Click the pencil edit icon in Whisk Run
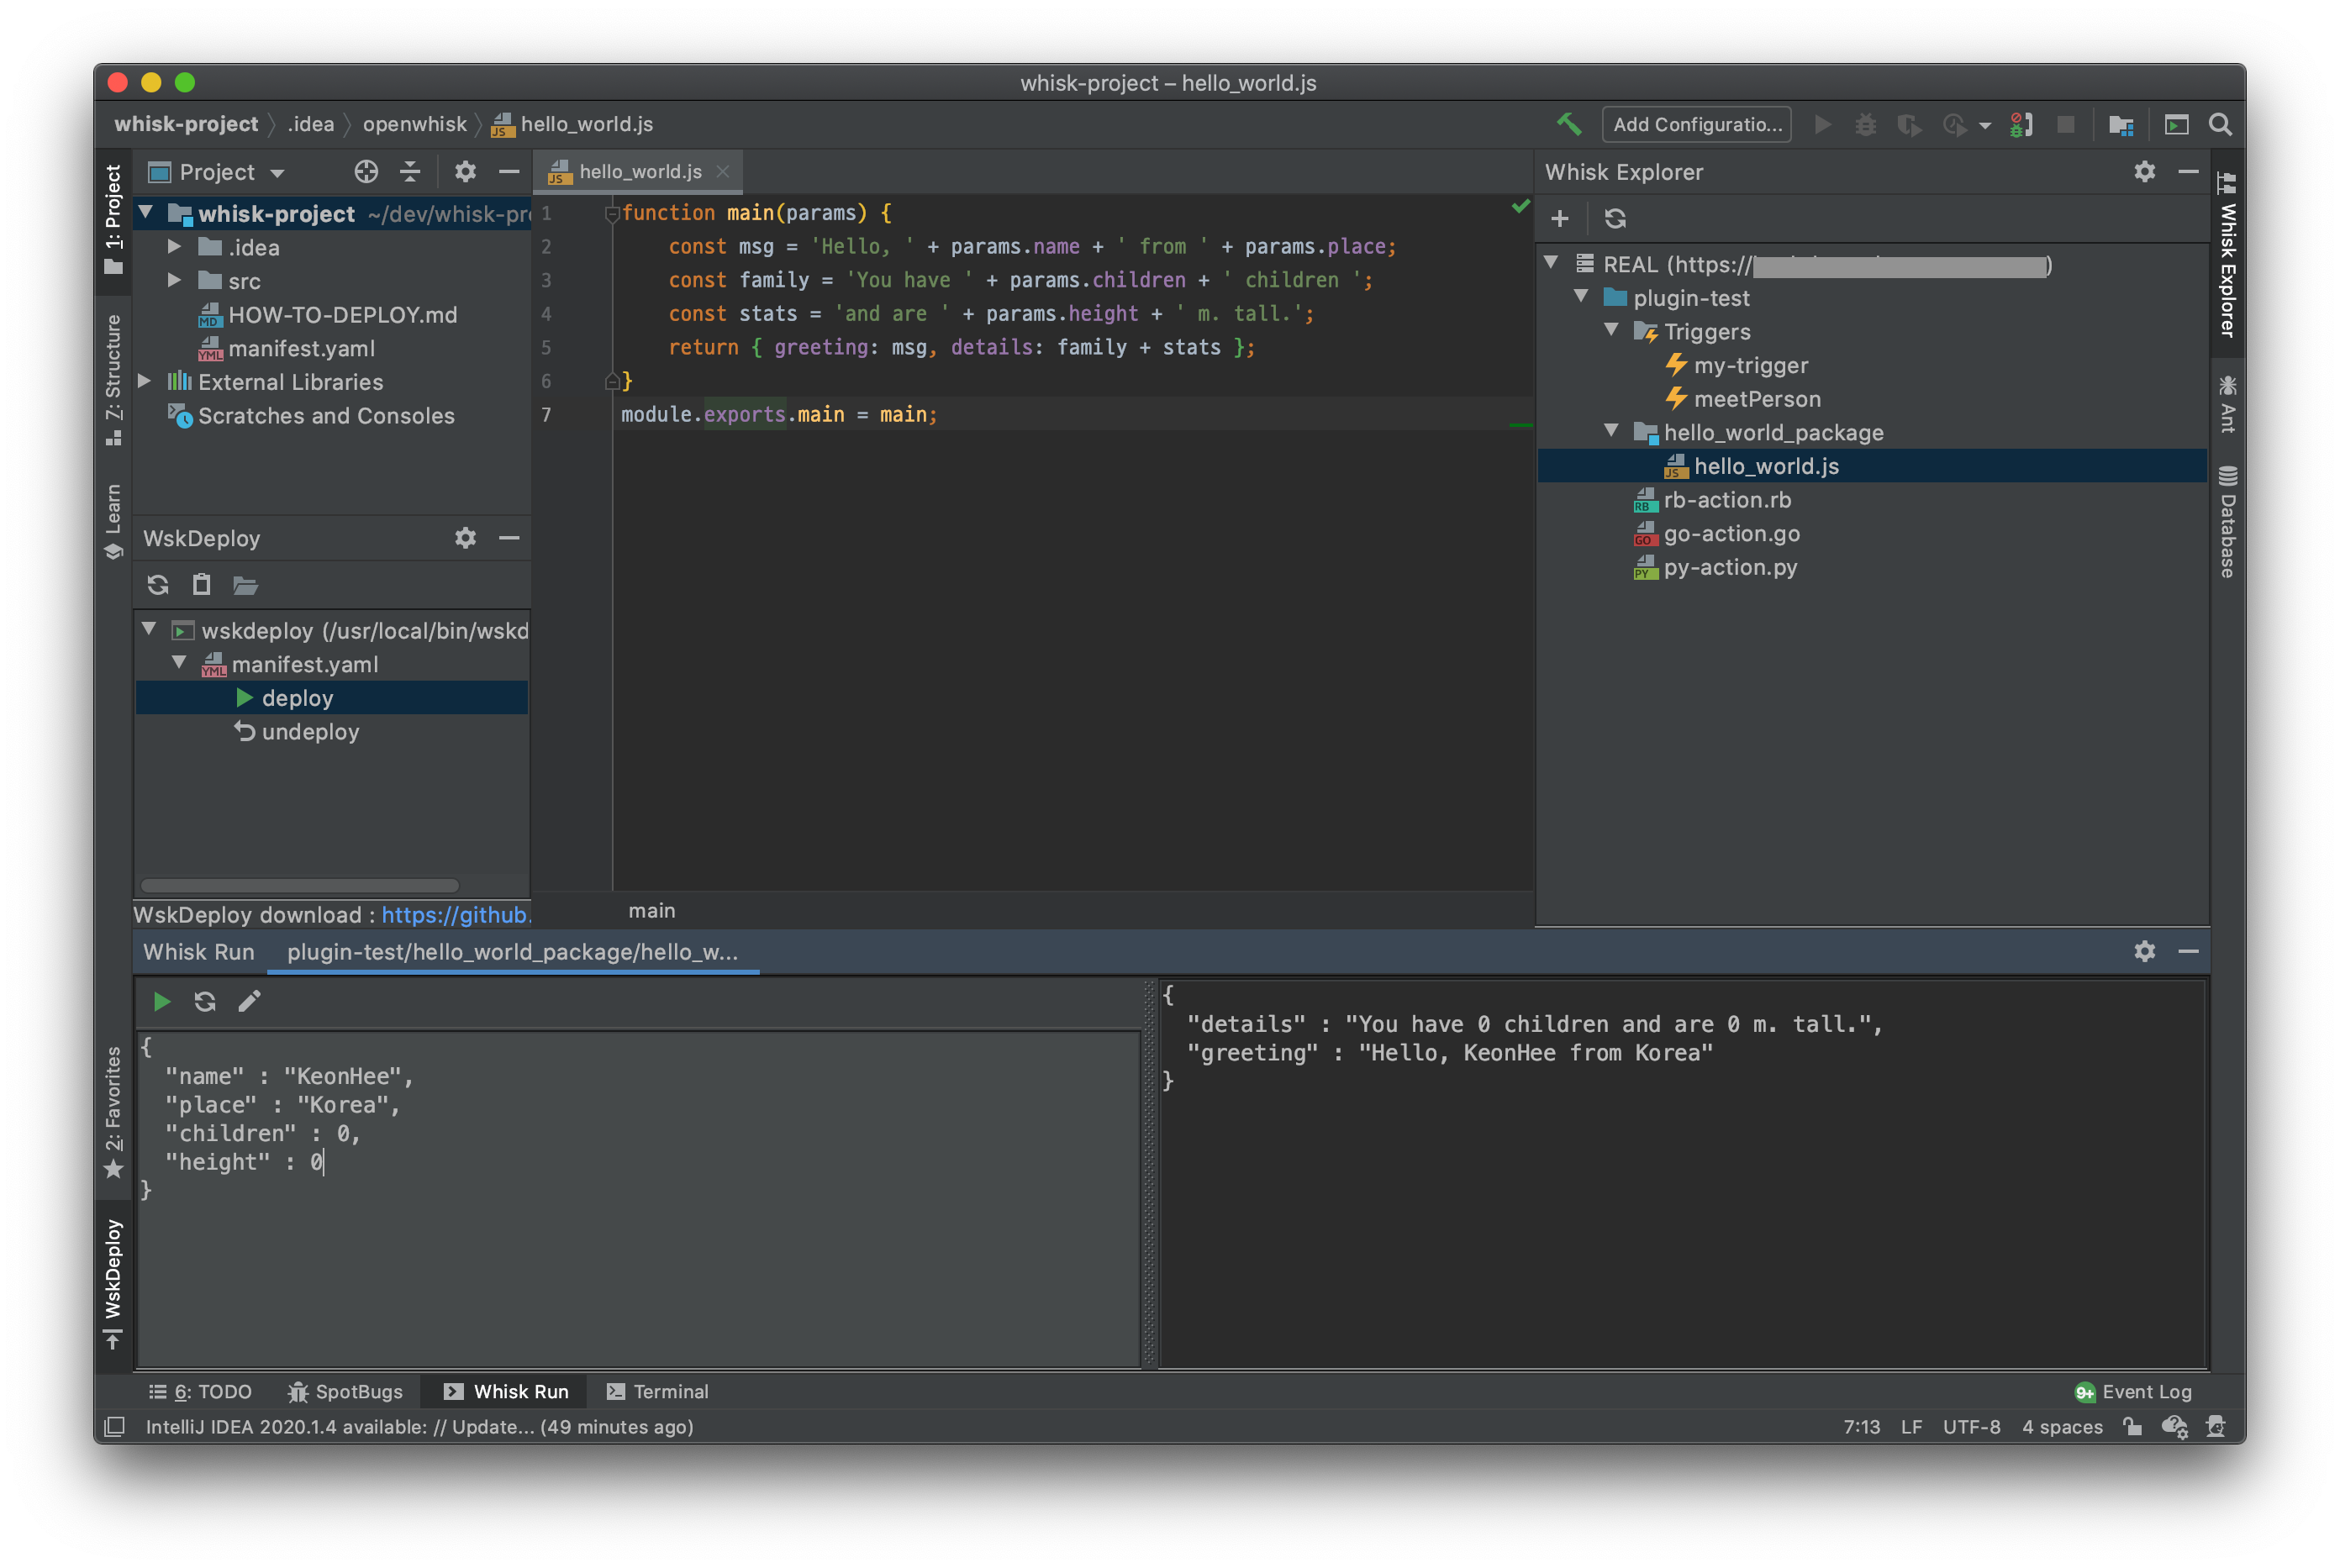 click(250, 1001)
